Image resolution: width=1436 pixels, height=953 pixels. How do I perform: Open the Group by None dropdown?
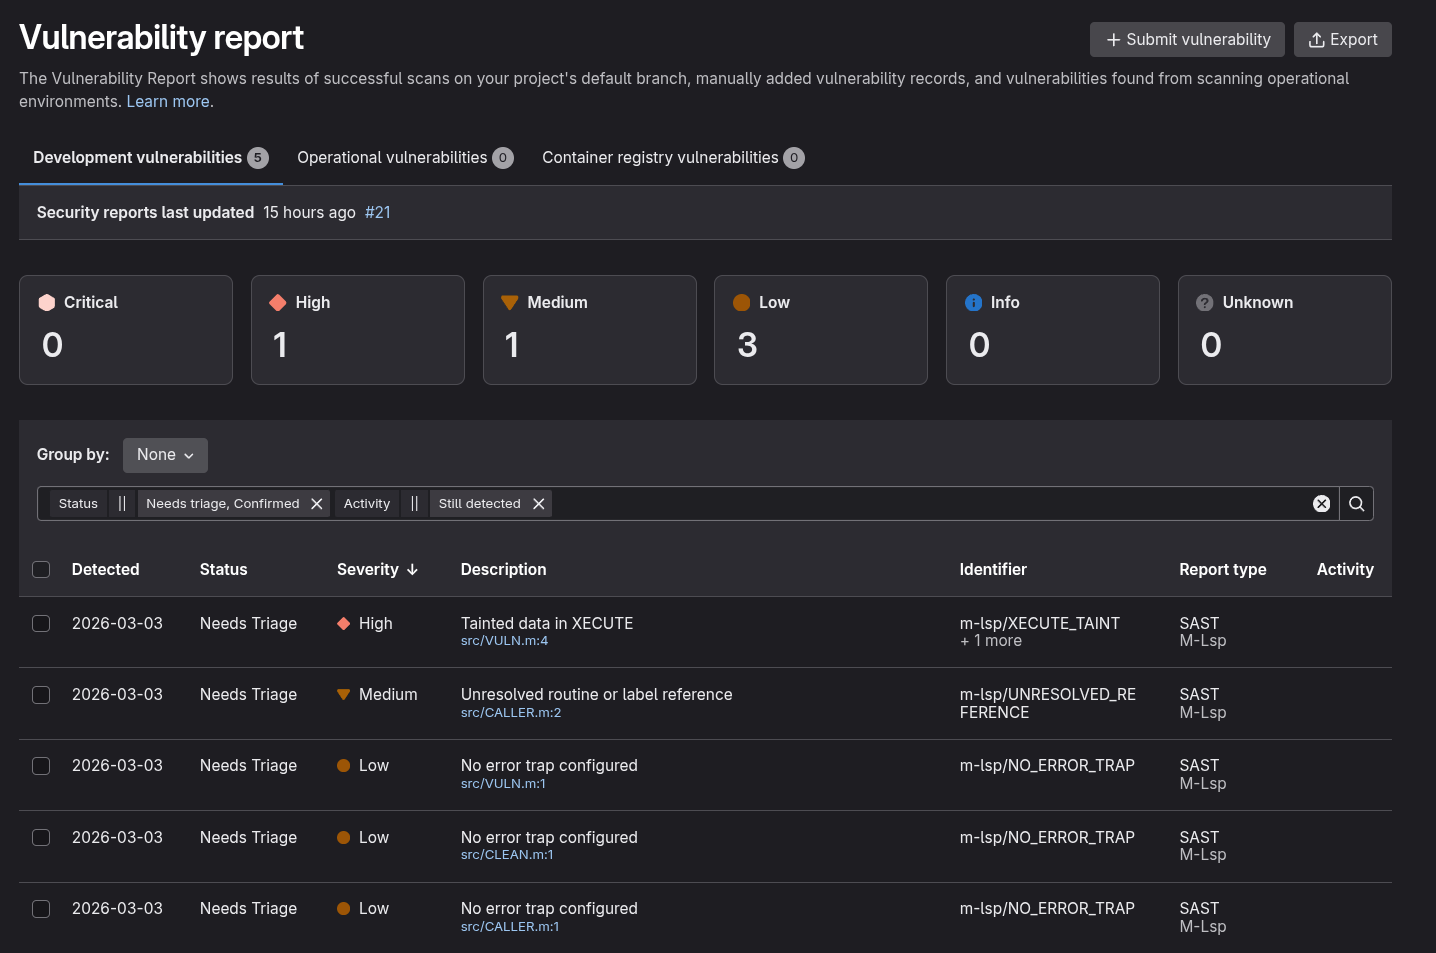[x=165, y=455]
